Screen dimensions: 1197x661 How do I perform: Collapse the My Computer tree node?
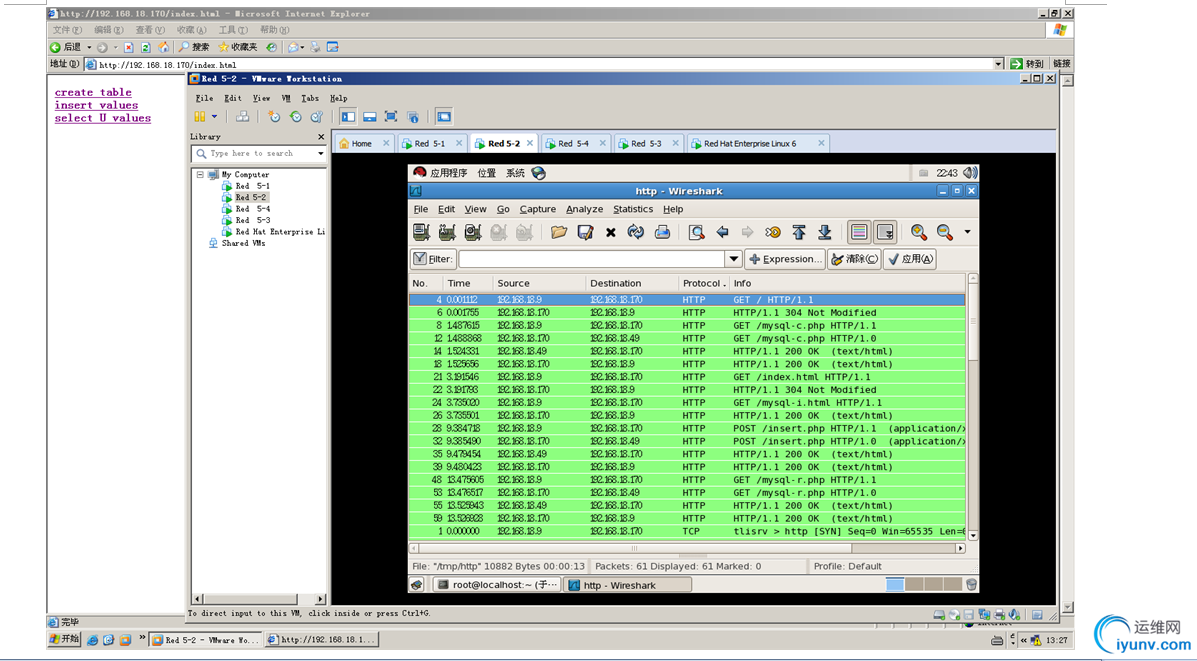(200, 175)
